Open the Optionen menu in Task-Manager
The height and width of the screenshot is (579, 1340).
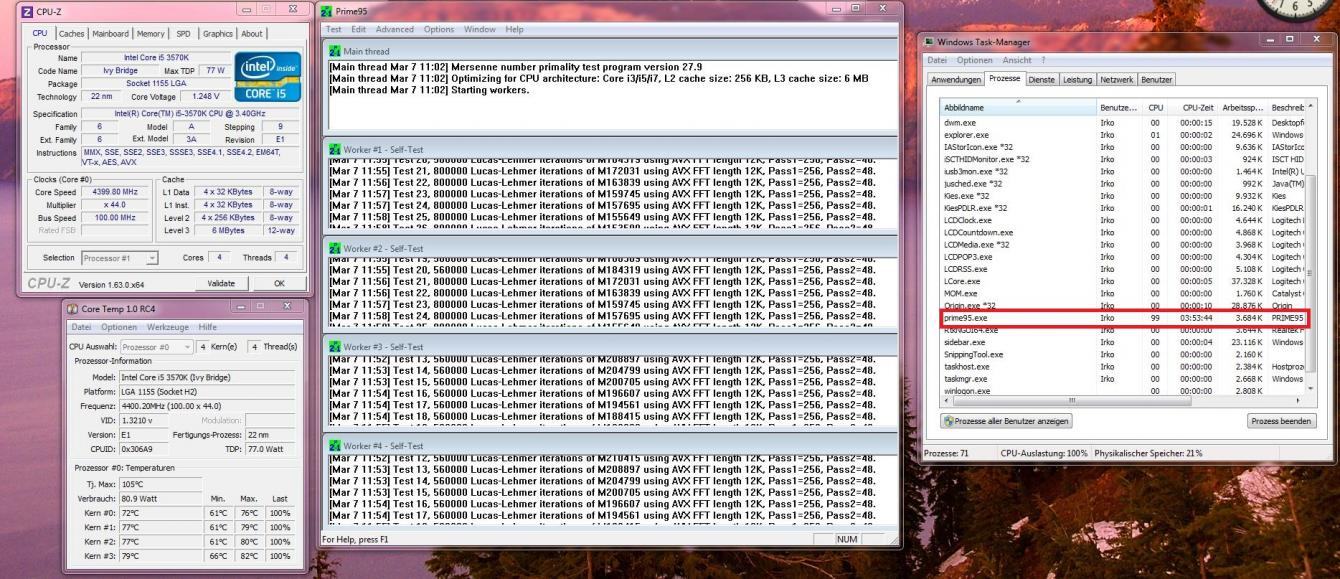pyautogui.click(x=975, y=60)
